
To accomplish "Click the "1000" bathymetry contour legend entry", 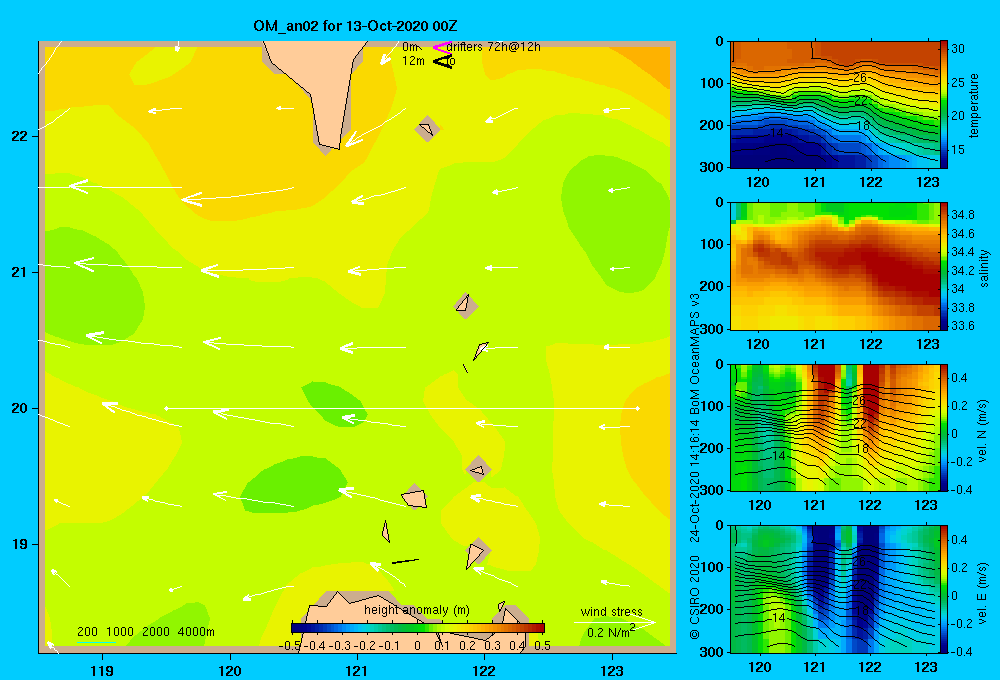I will (x=120, y=632).
